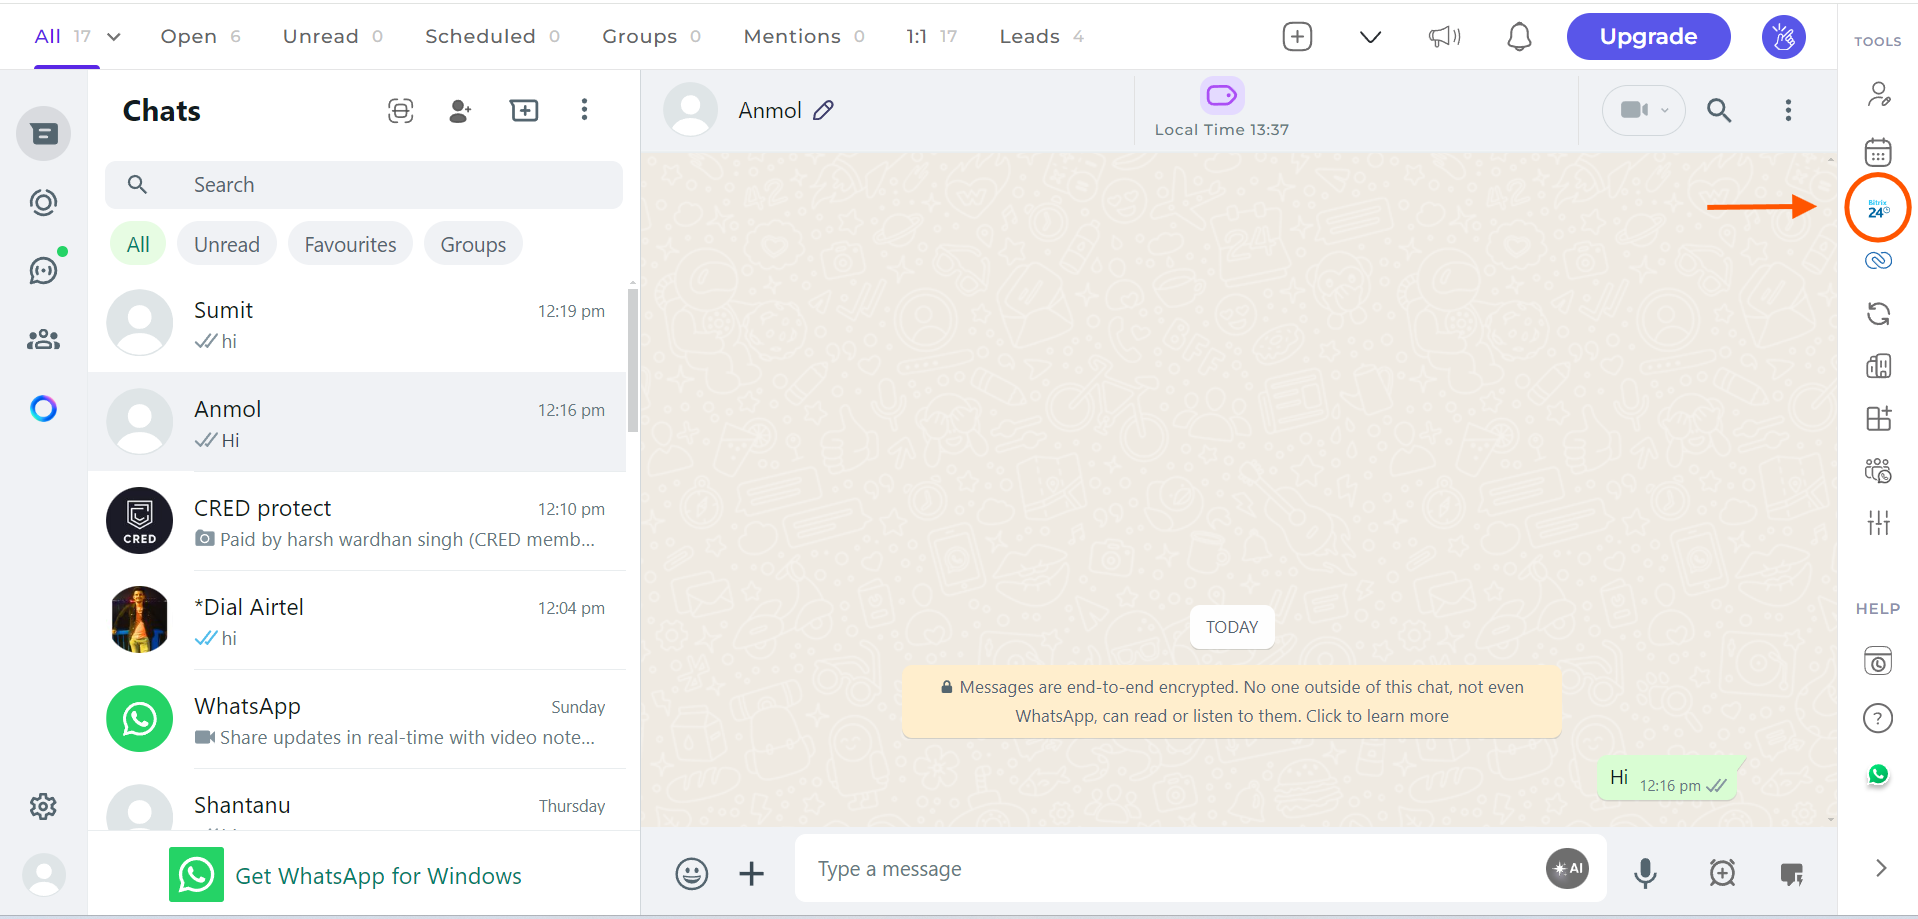Open the Status updates panel
This screenshot has width=1918, height=919.
42,202
